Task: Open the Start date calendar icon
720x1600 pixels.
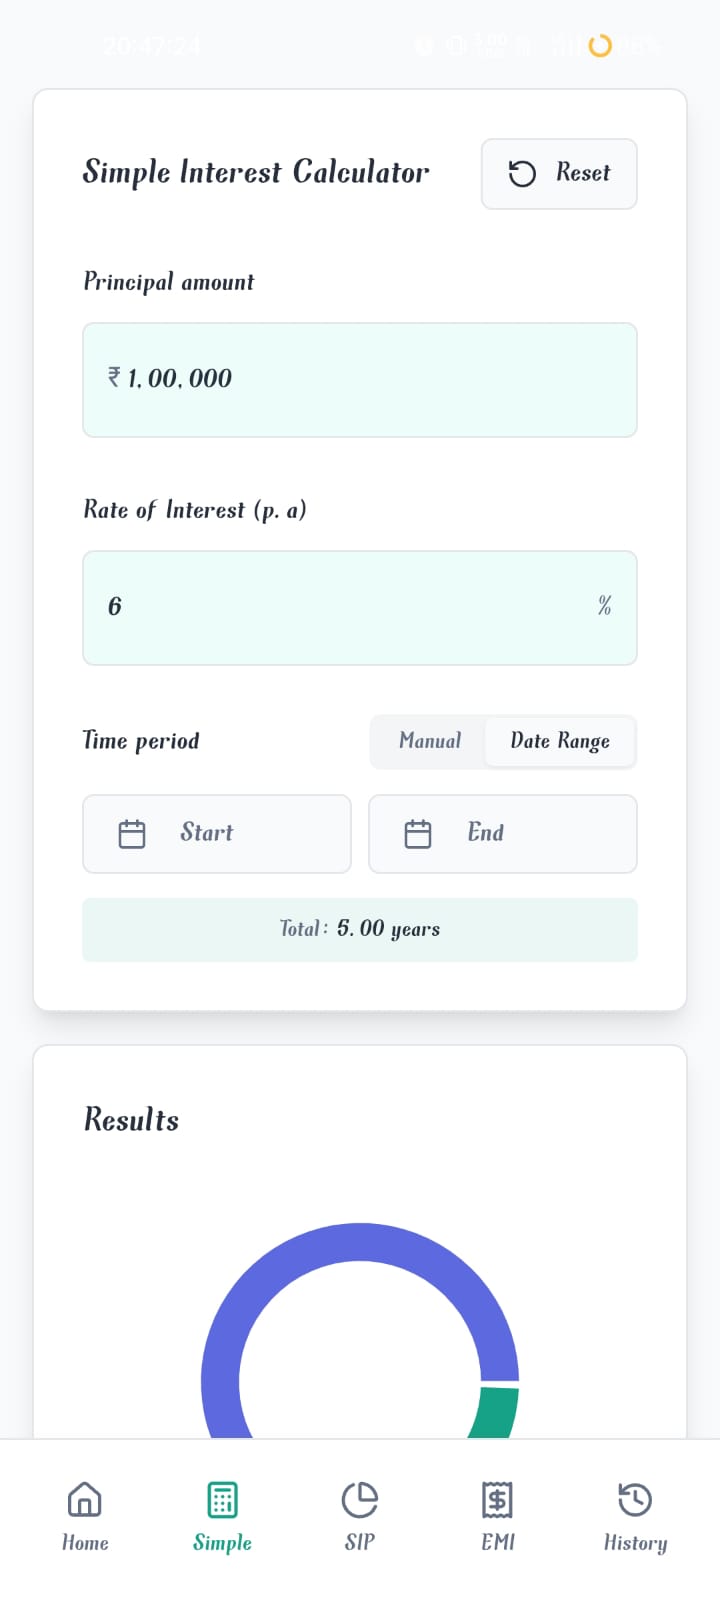Action: (132, 833)
